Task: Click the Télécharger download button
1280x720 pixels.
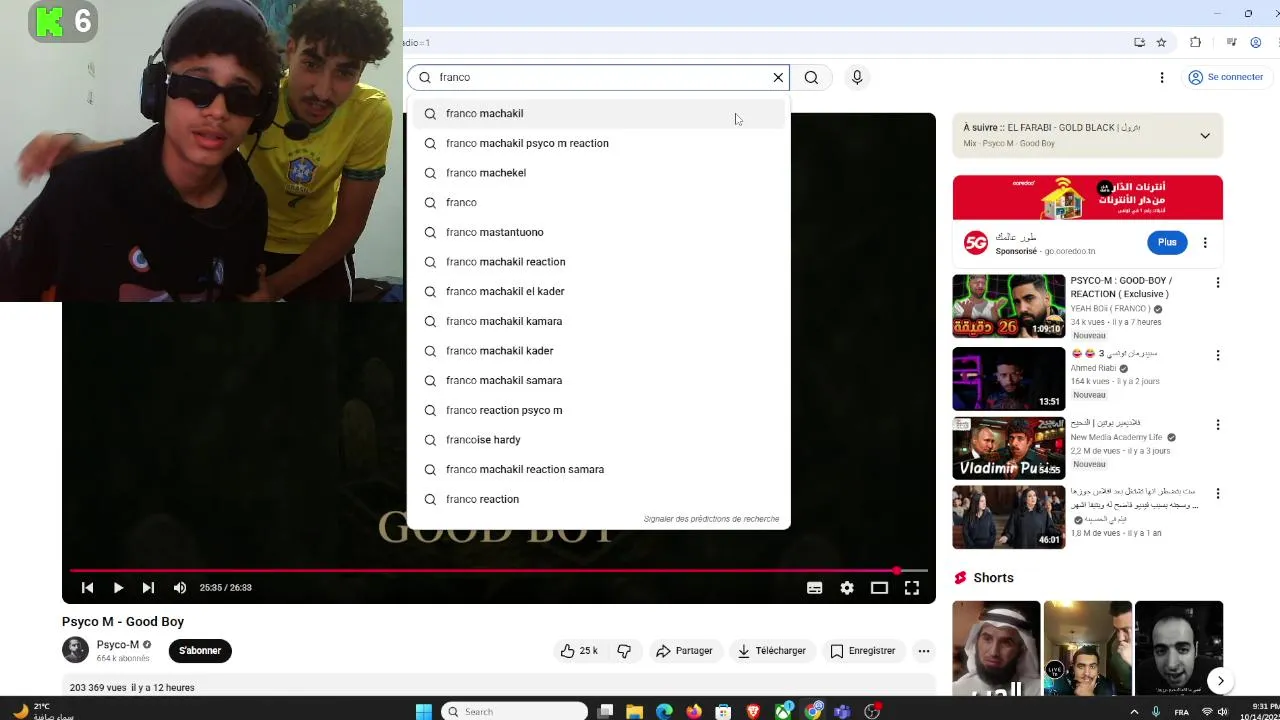Action: coord(771,651)
